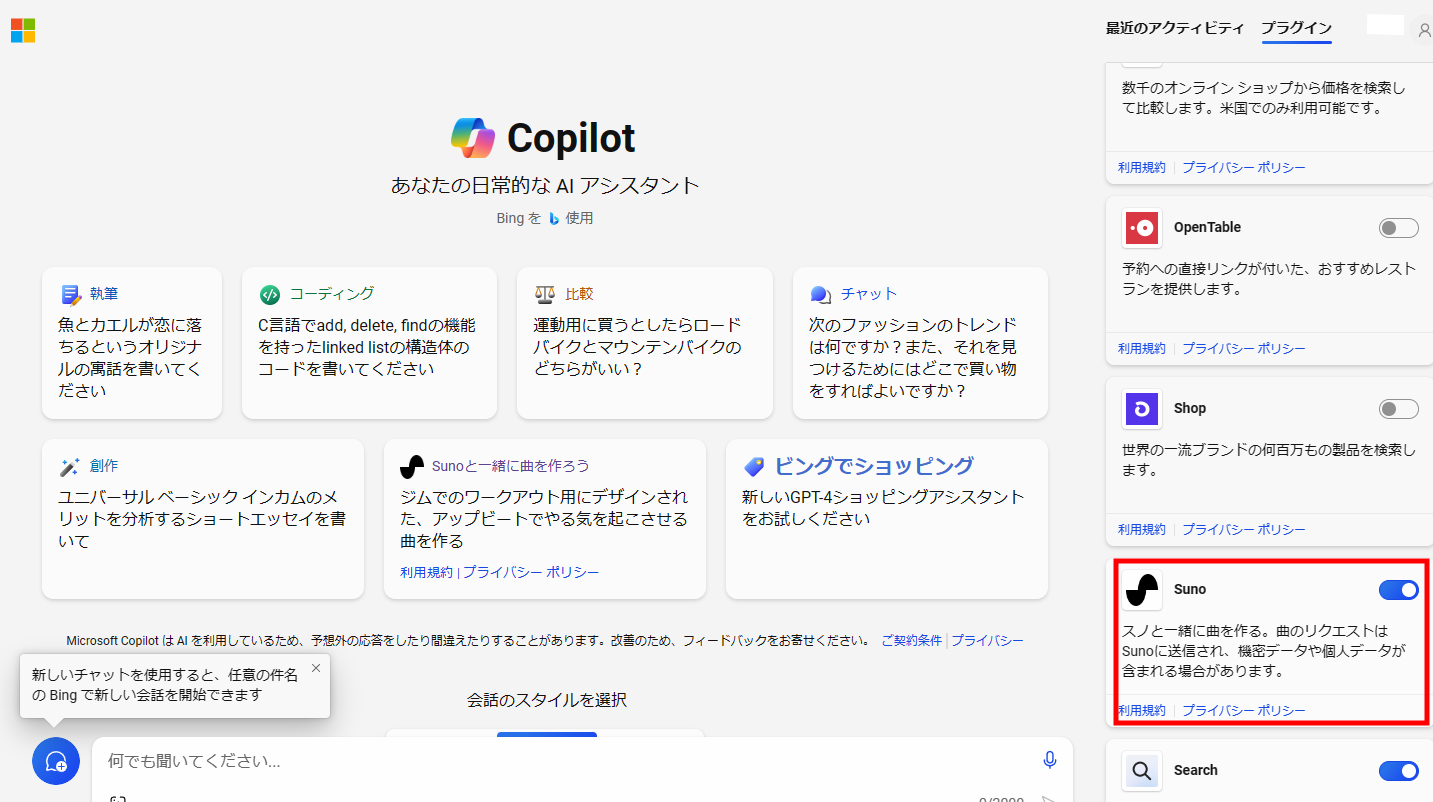
Task: Open the user profile icon
Action: tap(1425, 30)
